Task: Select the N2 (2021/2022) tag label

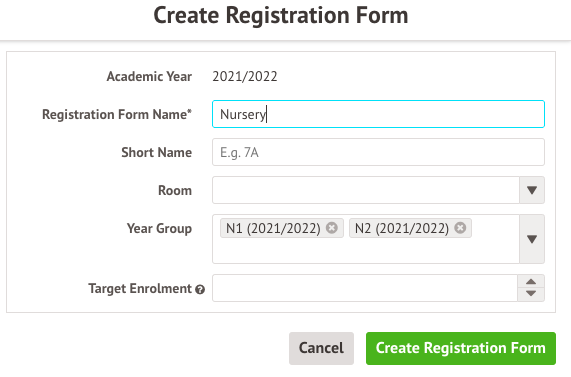Action: click(x=402, y=228)
